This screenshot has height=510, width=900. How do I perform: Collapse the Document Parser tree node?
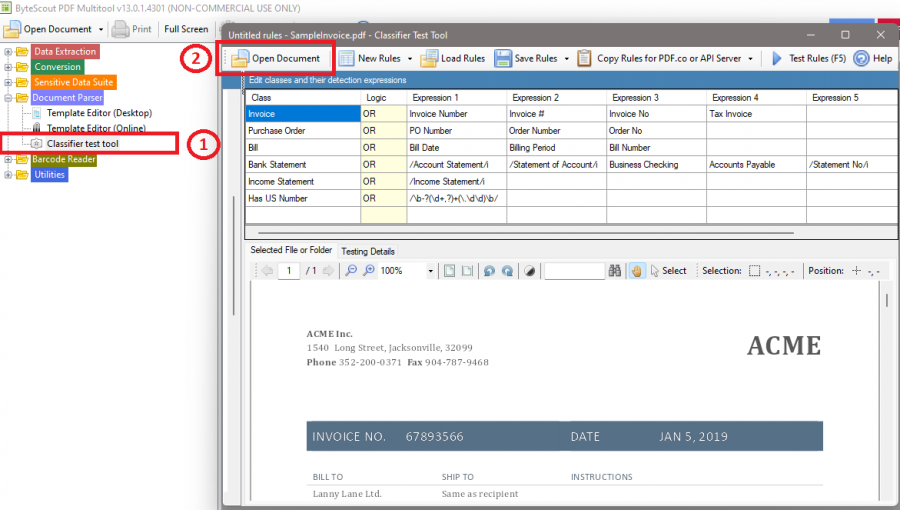pos(8,98)
